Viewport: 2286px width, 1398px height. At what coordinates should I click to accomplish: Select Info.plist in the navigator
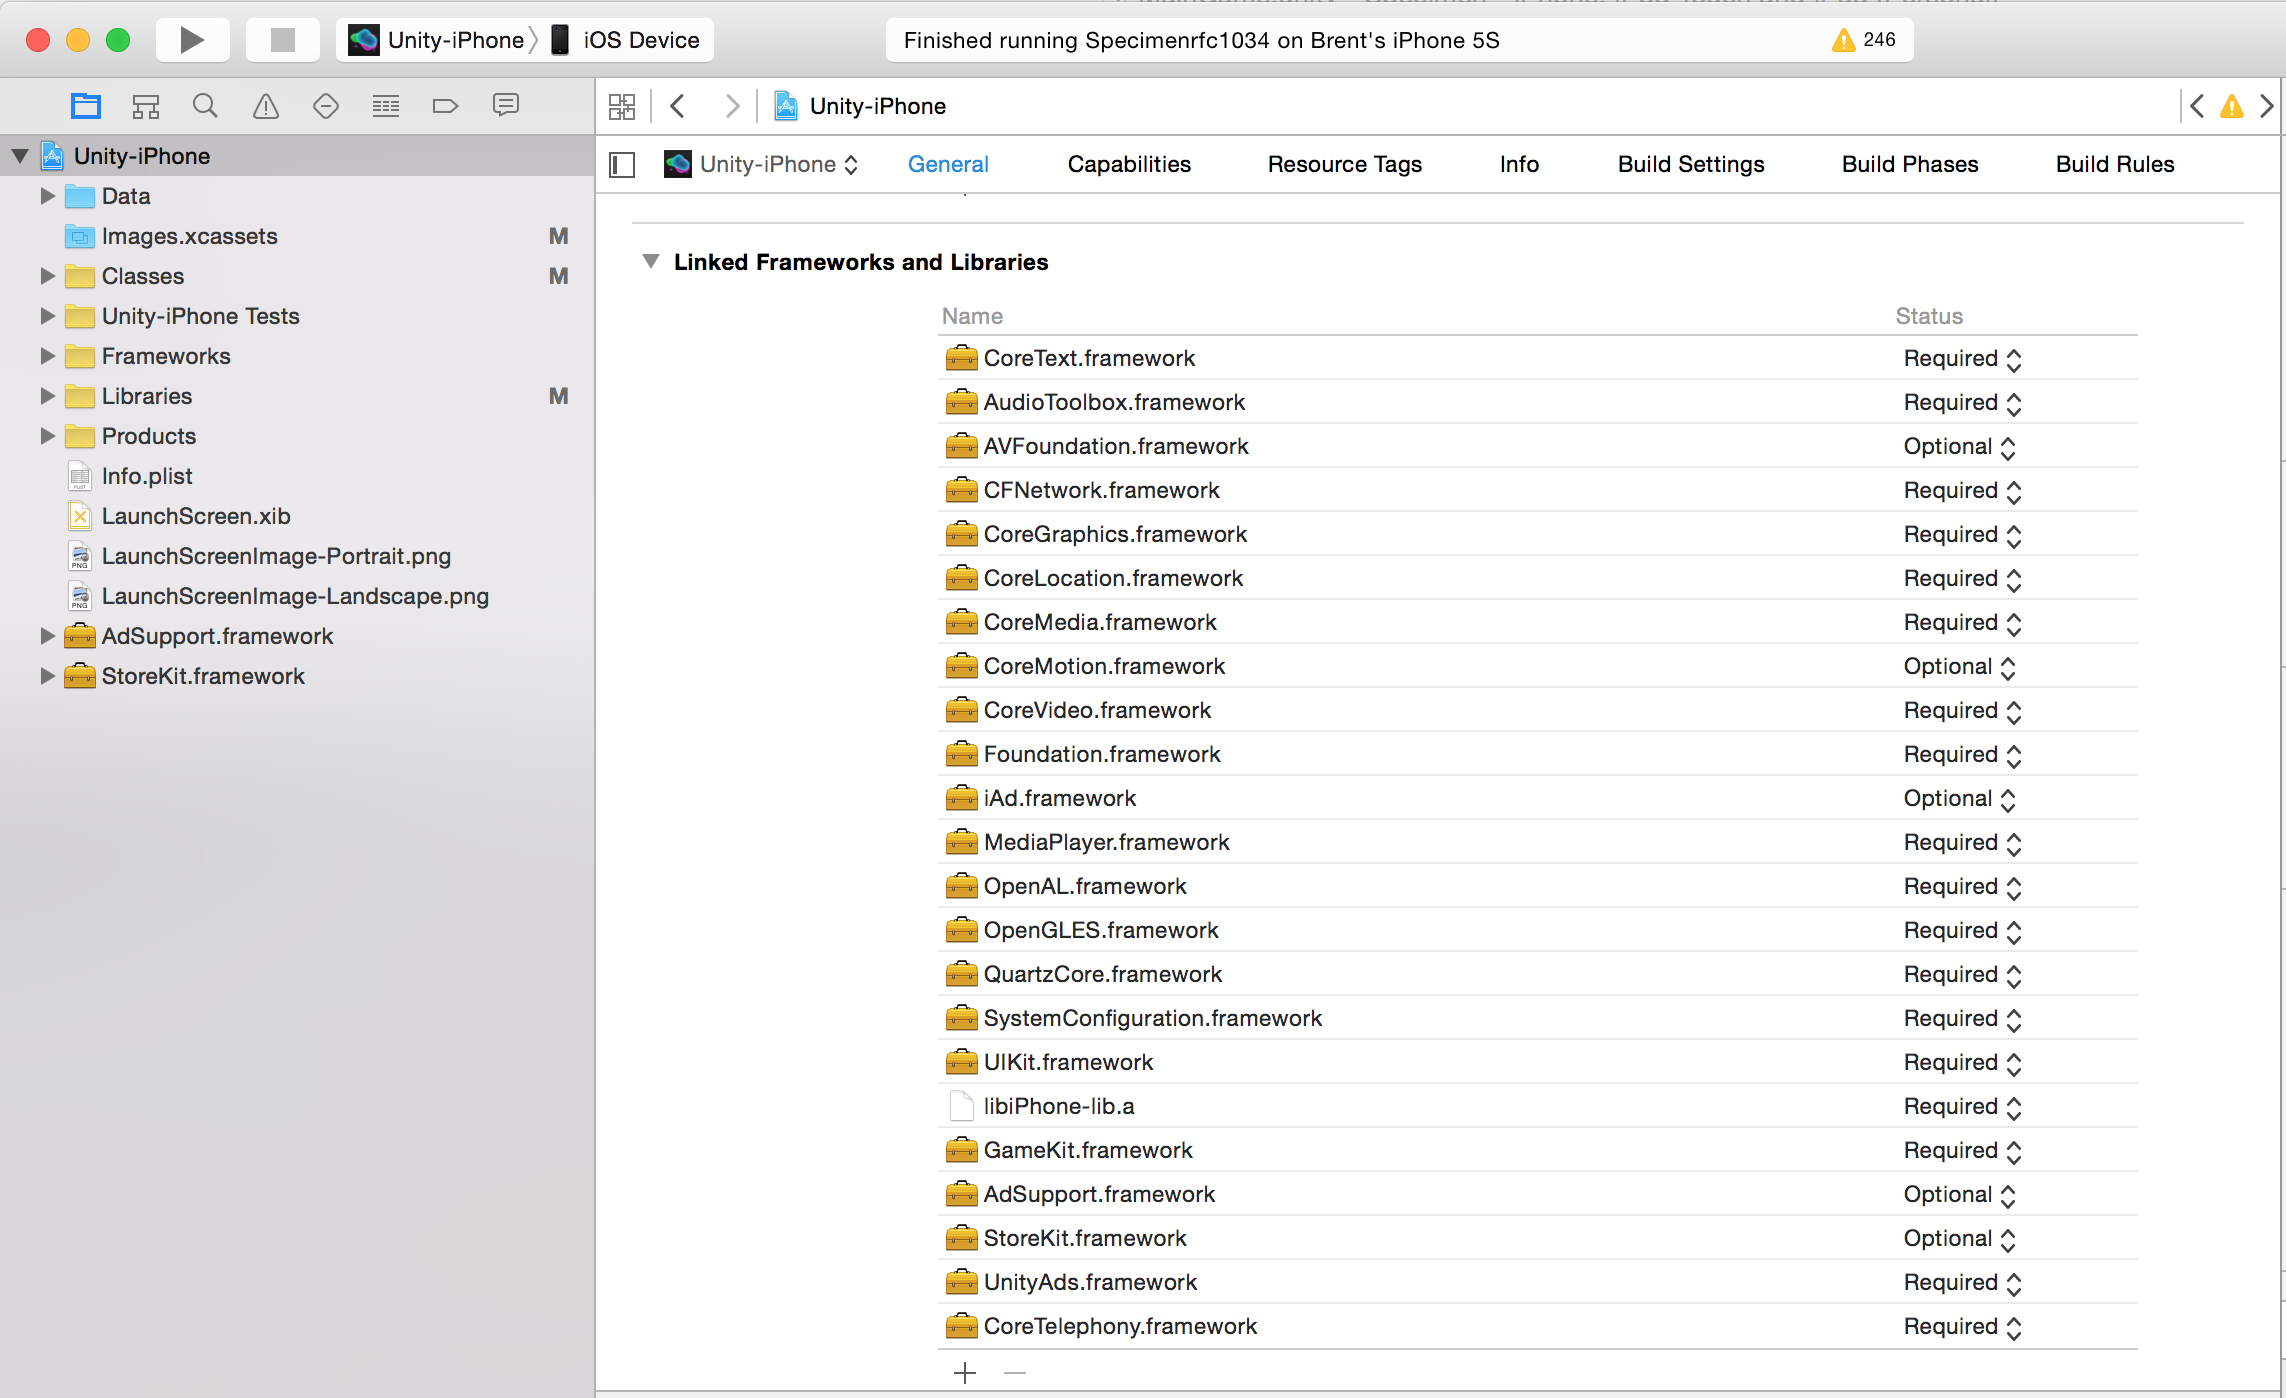[297, 476]
